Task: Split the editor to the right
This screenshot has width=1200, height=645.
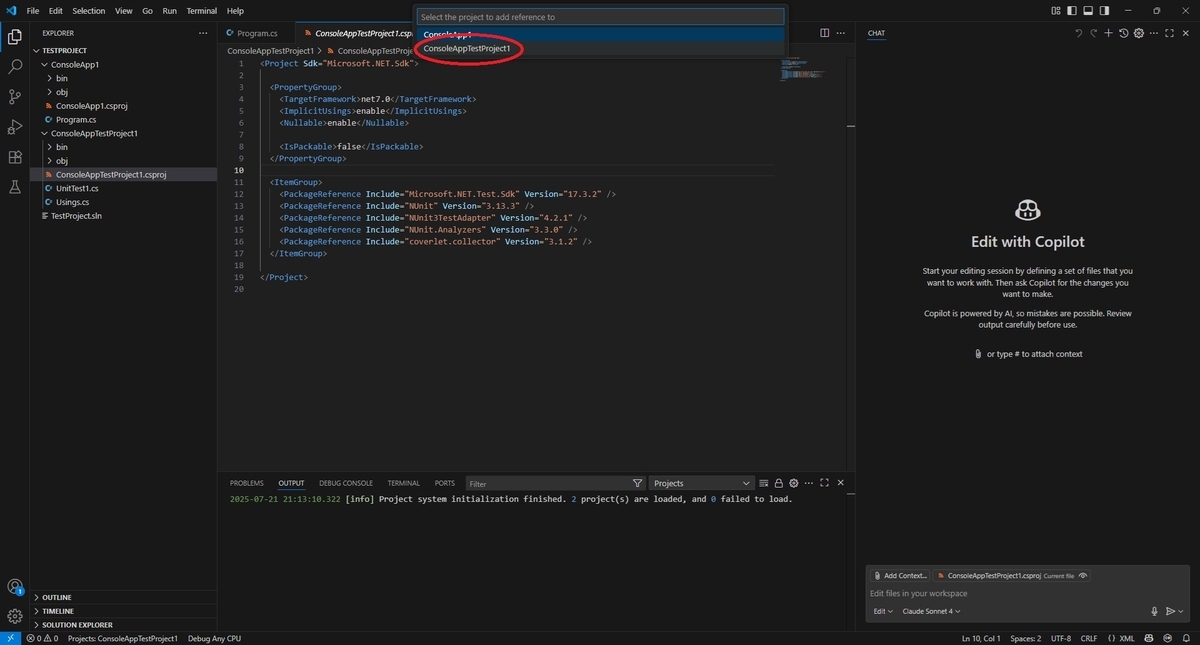Action: 825,33
